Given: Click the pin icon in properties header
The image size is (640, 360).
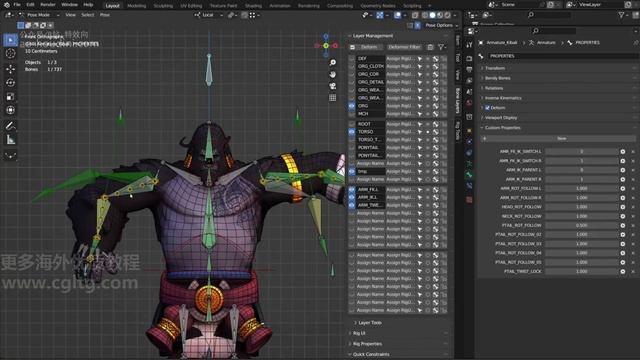Looking at the screenshot, I should click(636, 42).
